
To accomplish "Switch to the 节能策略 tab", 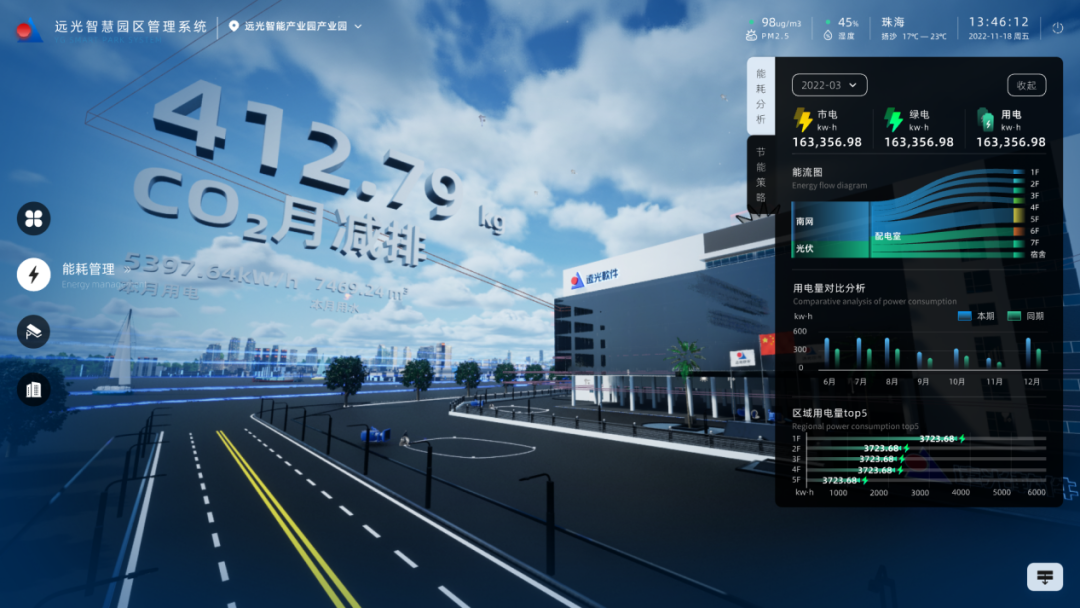I will 760,175.
